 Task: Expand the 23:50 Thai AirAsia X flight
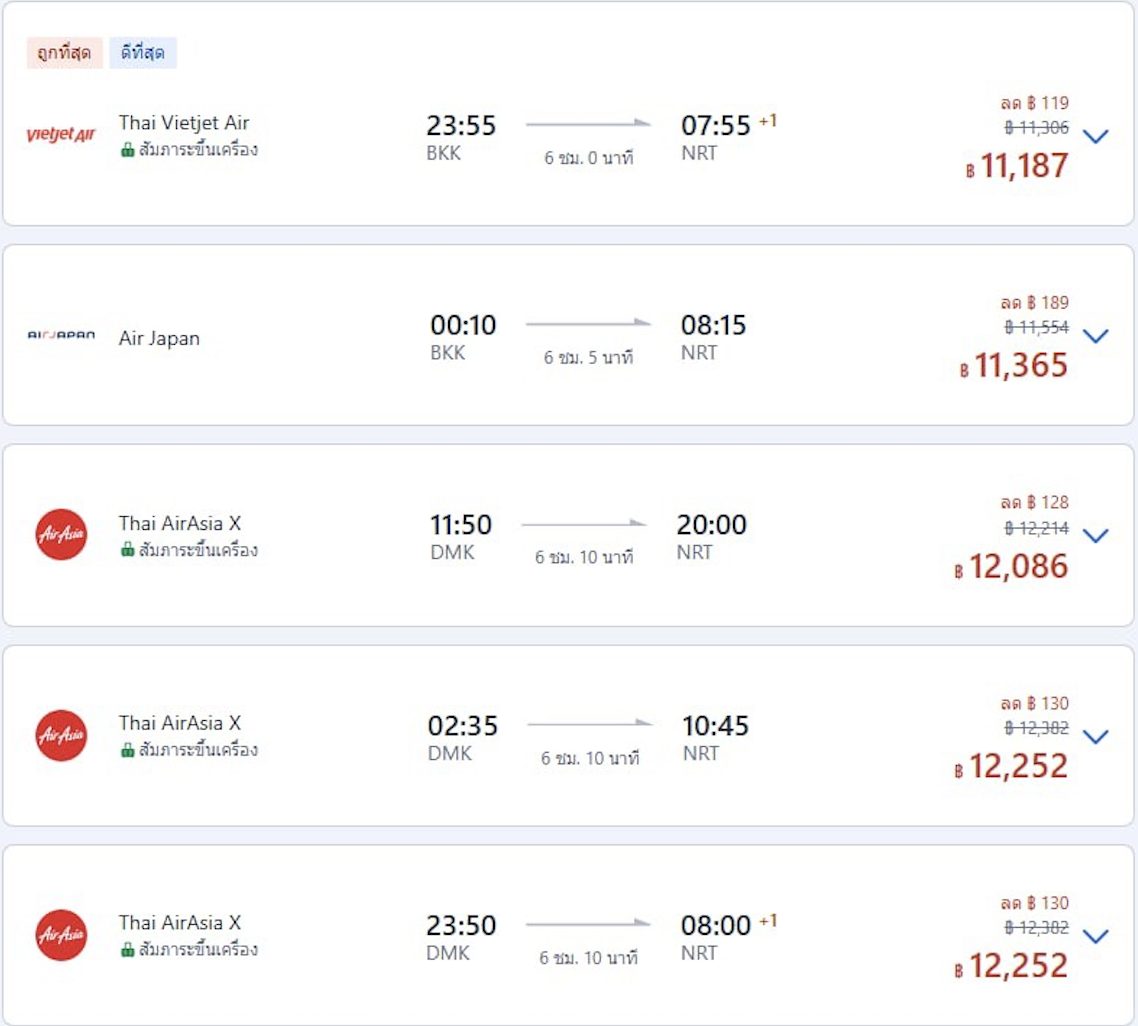[x=1096, y=937]
